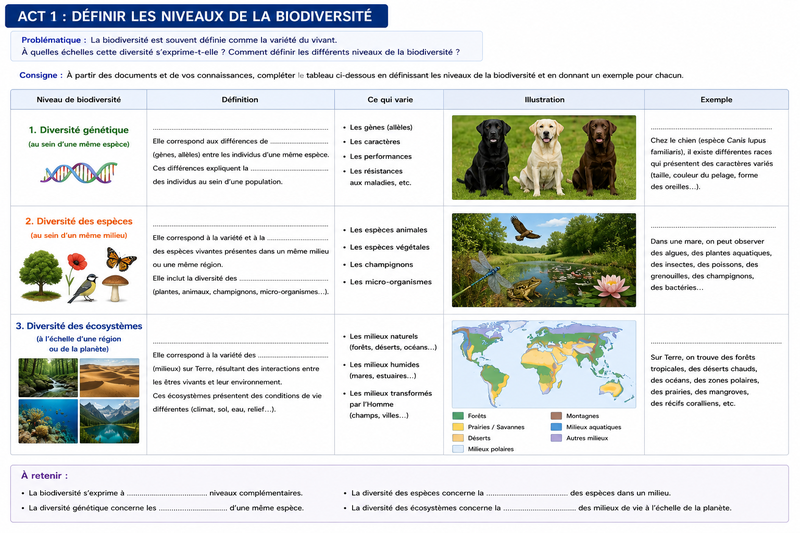Click the small blue tit bird illustration
The height and width of the screenshot is (533, 800).
pos(84,288)
